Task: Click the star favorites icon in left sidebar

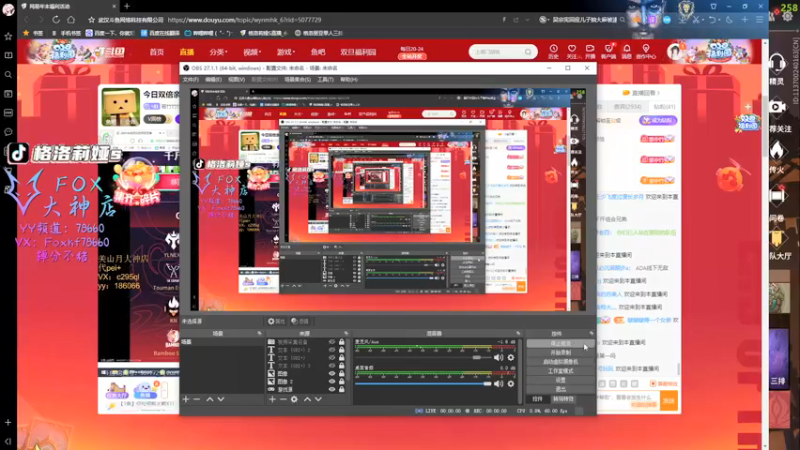Action: [8, 36]
